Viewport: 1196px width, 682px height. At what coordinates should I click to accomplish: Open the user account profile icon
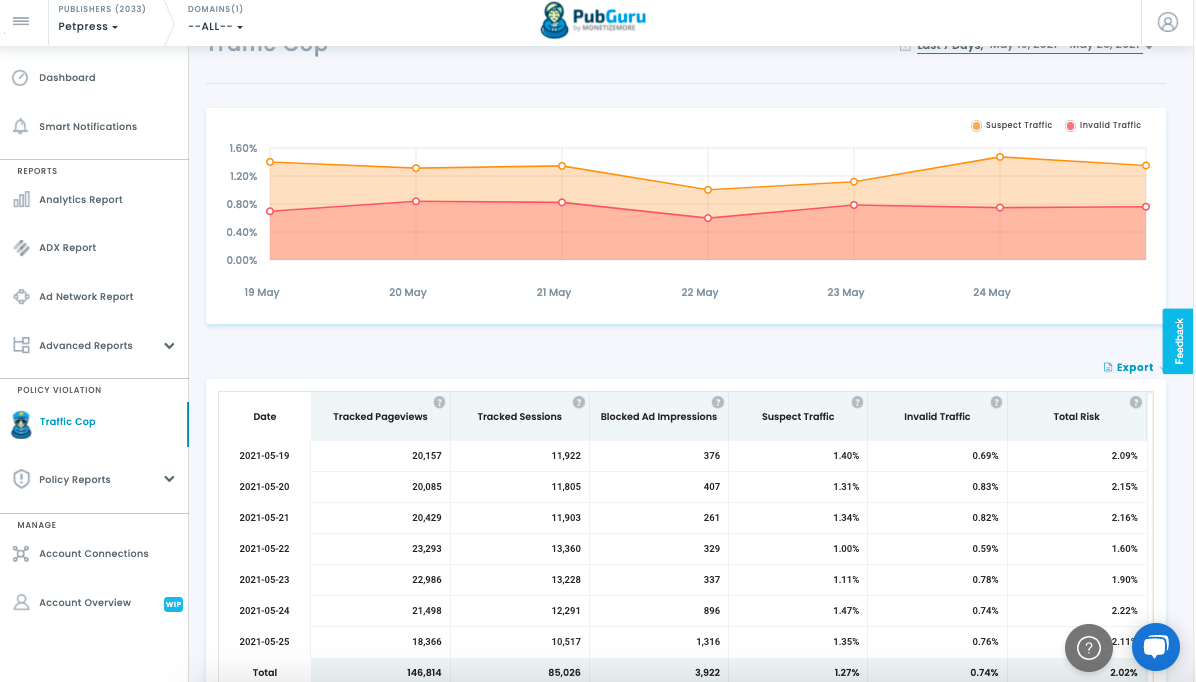tap(1167, 22)
